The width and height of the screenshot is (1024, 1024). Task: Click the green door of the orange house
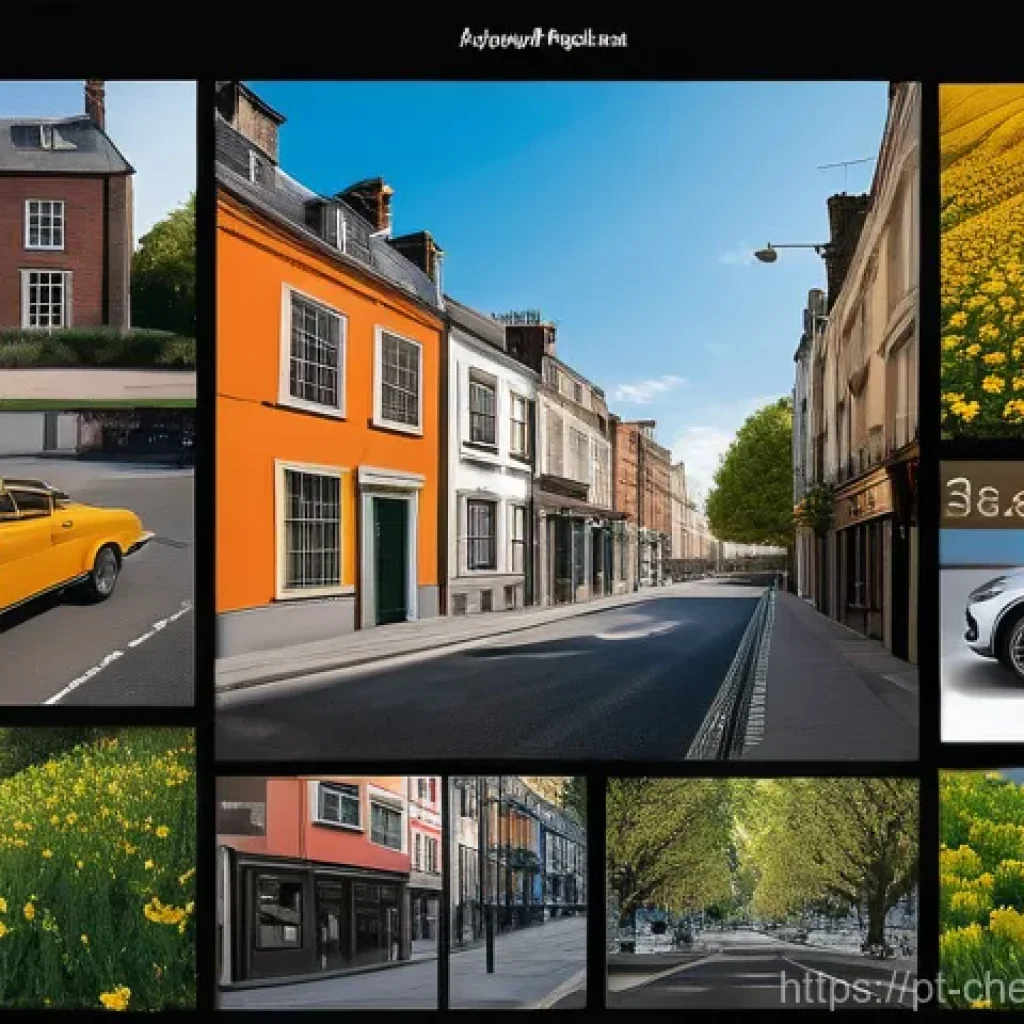tap(390, 560)
